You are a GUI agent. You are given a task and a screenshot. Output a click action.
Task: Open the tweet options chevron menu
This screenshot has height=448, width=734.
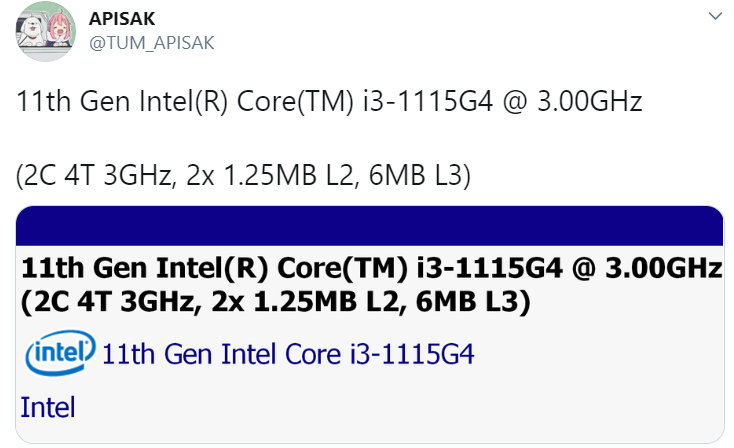715,17
